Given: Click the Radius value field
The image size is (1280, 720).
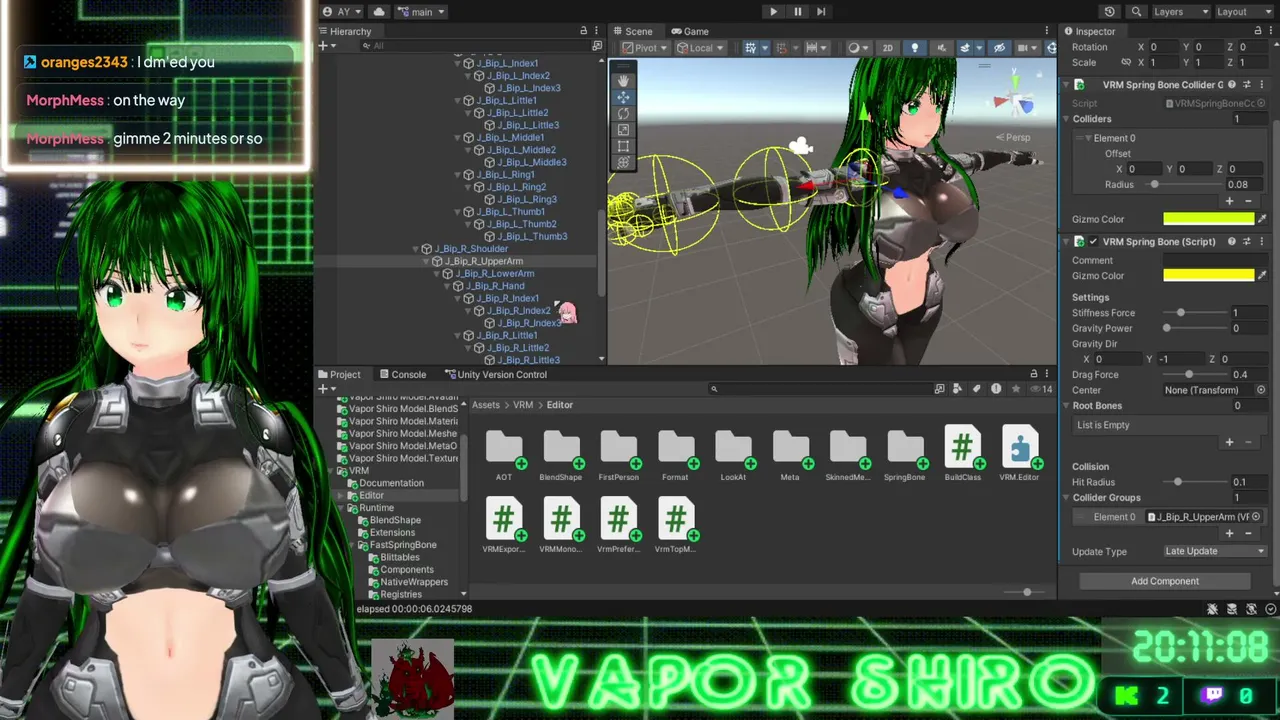Looking at the screenshot, I should [x=1246, y=185].
